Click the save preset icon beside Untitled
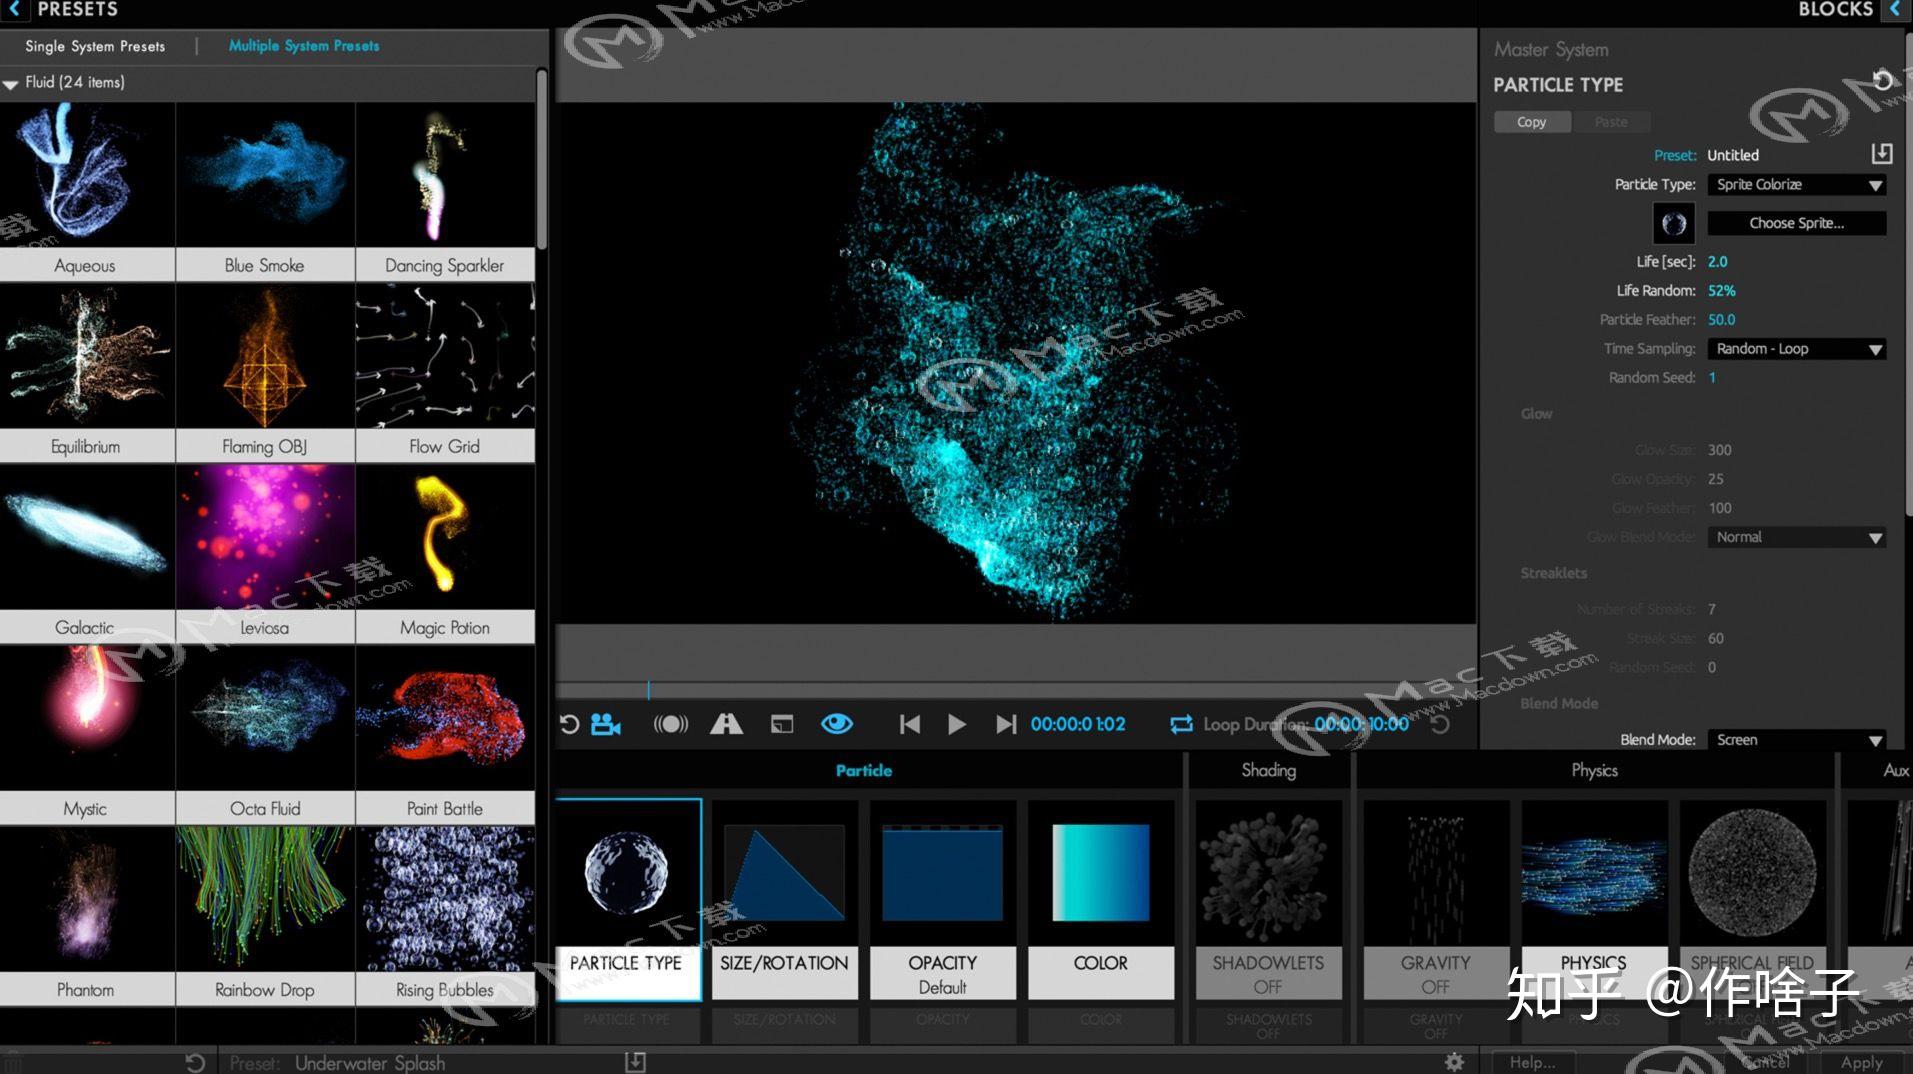Screen dimensions: 1913x1074 click(x=1884, y=154)
